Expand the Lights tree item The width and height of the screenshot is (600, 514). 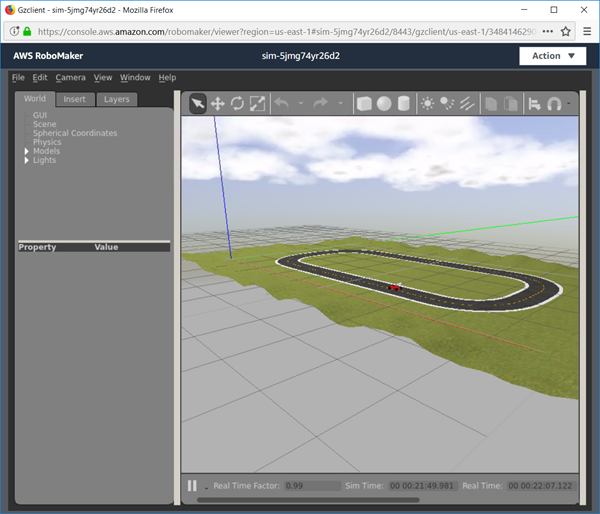pyautogui.click(x=27, y=160)
